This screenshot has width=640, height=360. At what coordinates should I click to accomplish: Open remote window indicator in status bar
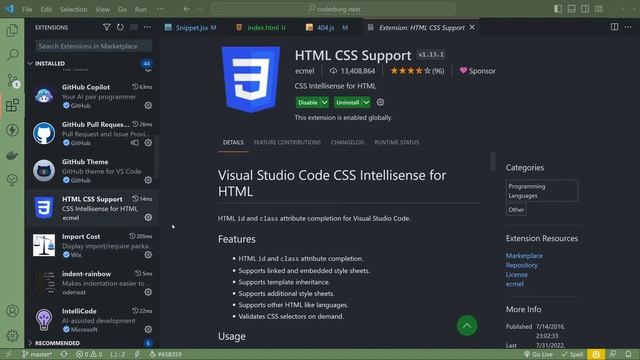click(x=8, y=354)
